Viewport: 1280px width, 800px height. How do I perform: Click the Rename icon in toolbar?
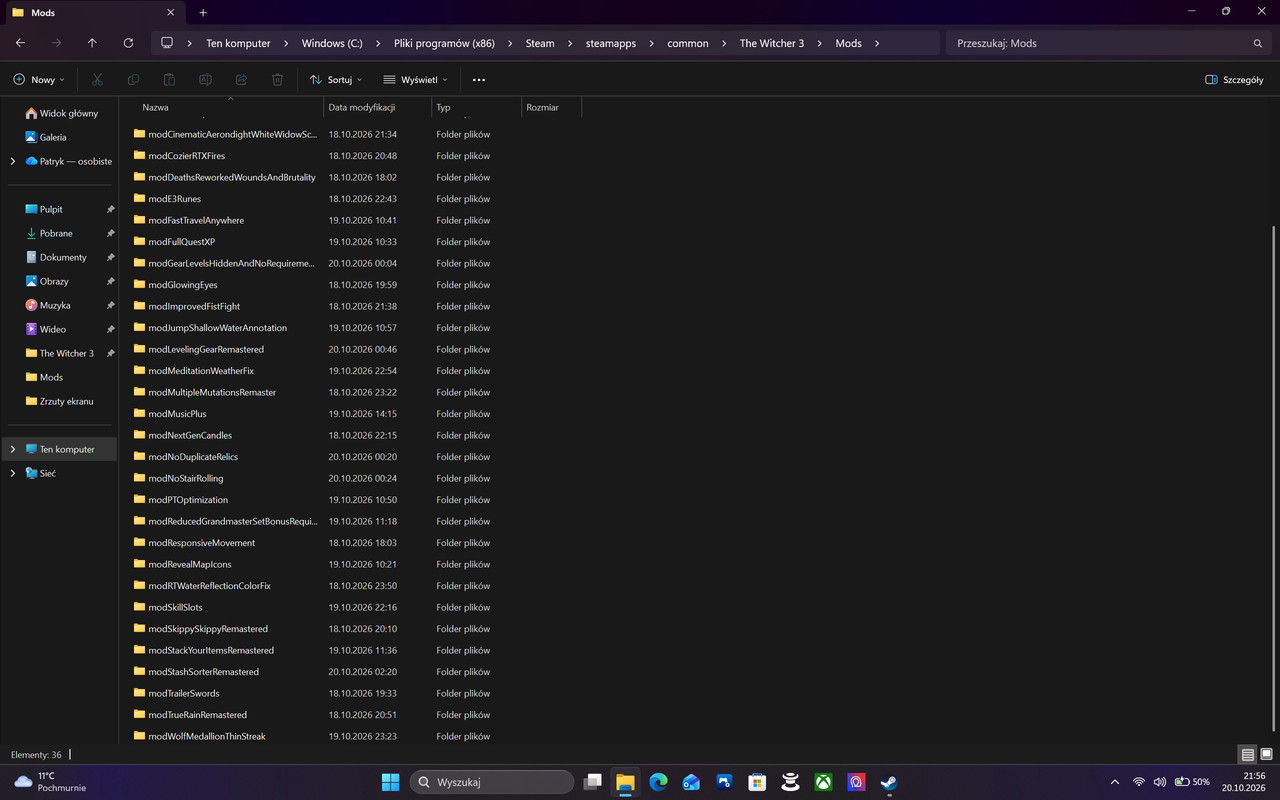205,80
